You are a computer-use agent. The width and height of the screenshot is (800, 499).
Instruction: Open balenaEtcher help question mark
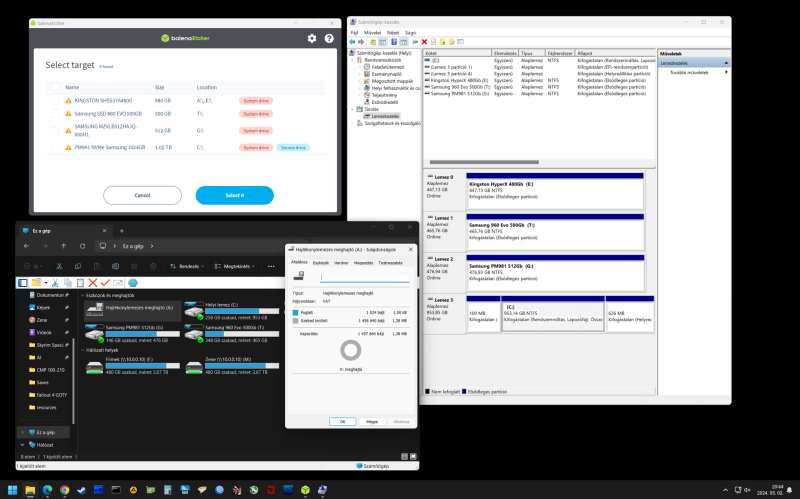tap(329, 38)
